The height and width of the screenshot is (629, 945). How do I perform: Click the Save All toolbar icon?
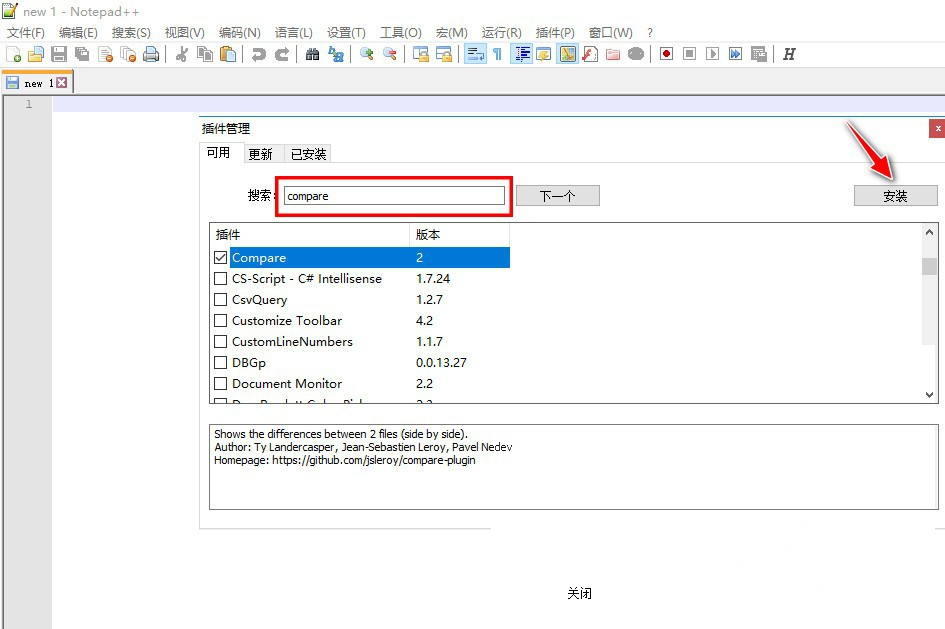click(82, 54)
